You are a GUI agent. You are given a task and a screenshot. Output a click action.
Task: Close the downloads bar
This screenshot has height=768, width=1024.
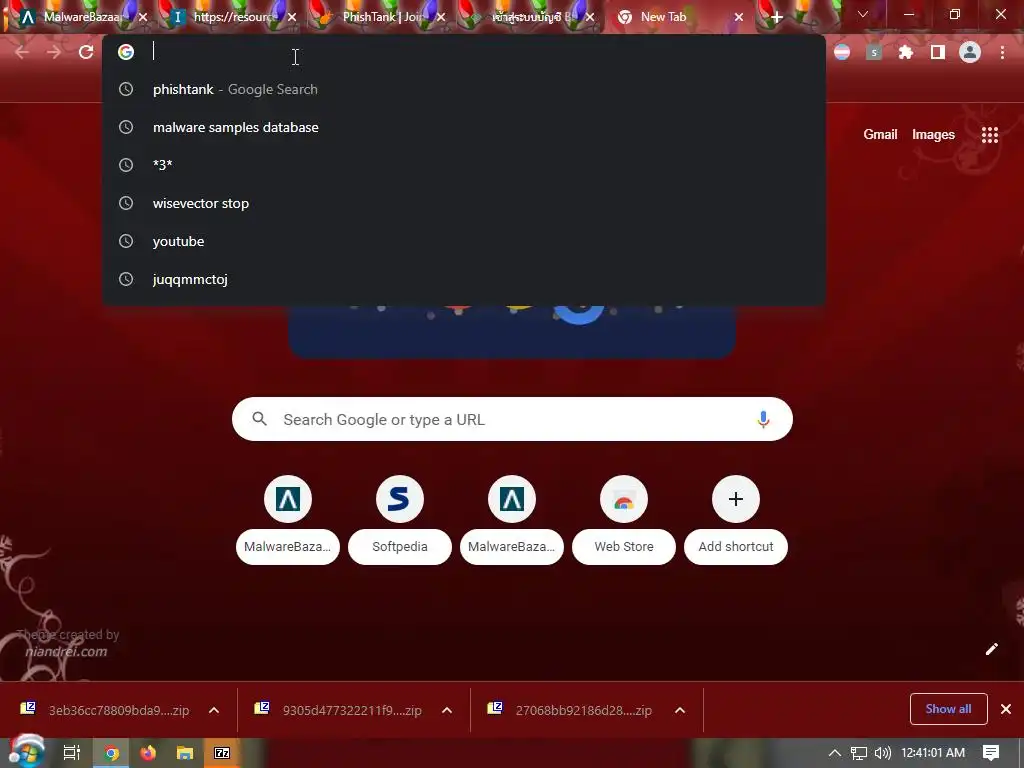(x=1006, y=709)
